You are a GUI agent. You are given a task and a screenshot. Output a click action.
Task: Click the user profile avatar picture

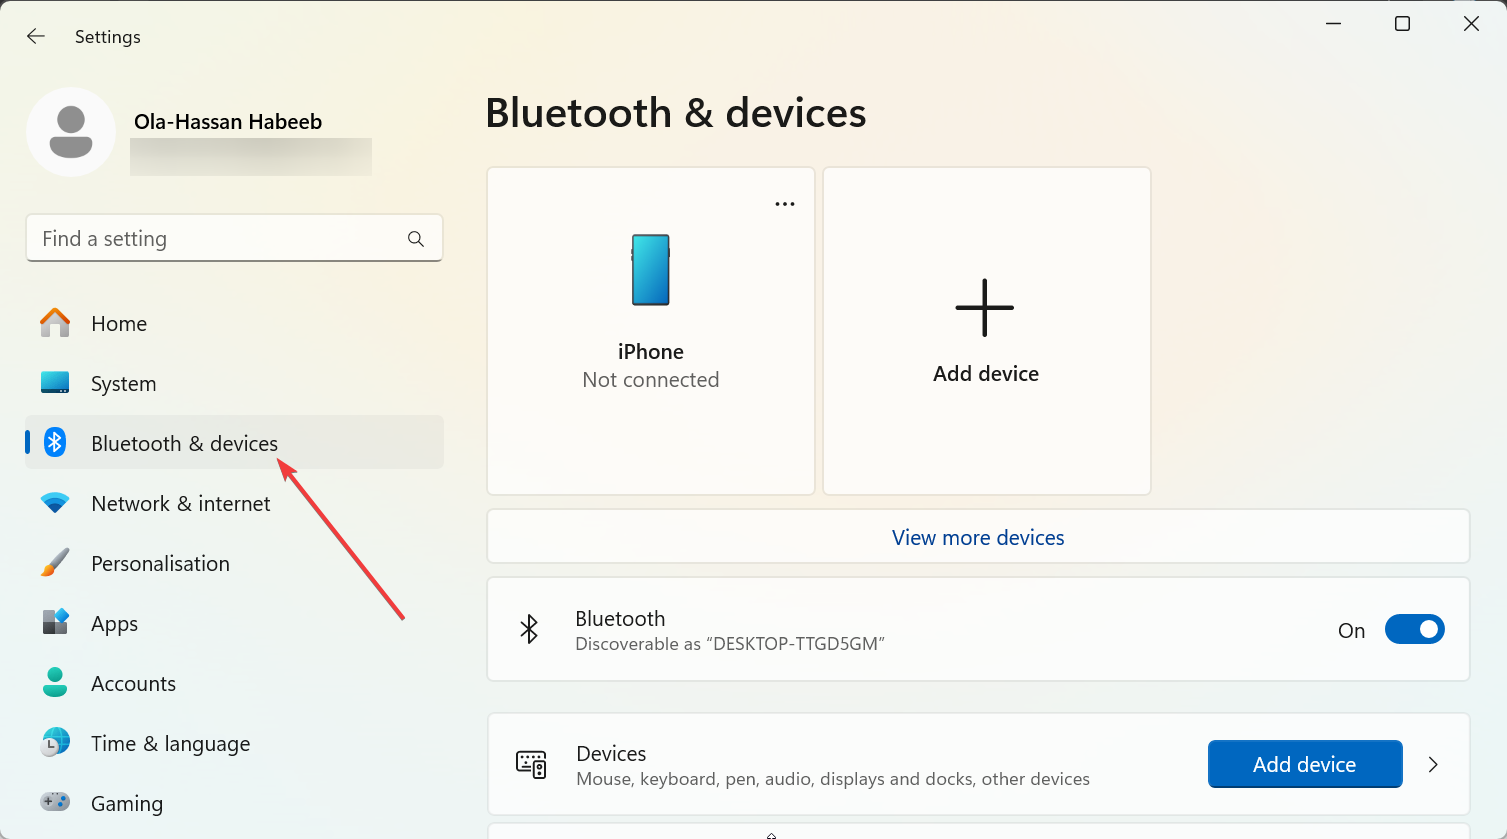click(71, 132)
